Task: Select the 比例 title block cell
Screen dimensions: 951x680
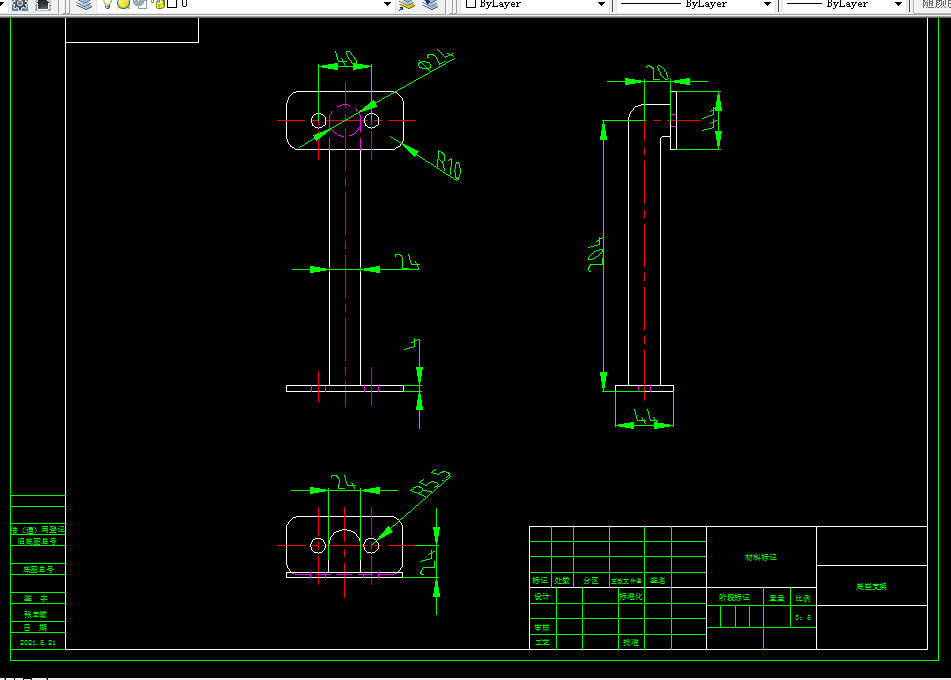Action: click(x=802, y=598)
